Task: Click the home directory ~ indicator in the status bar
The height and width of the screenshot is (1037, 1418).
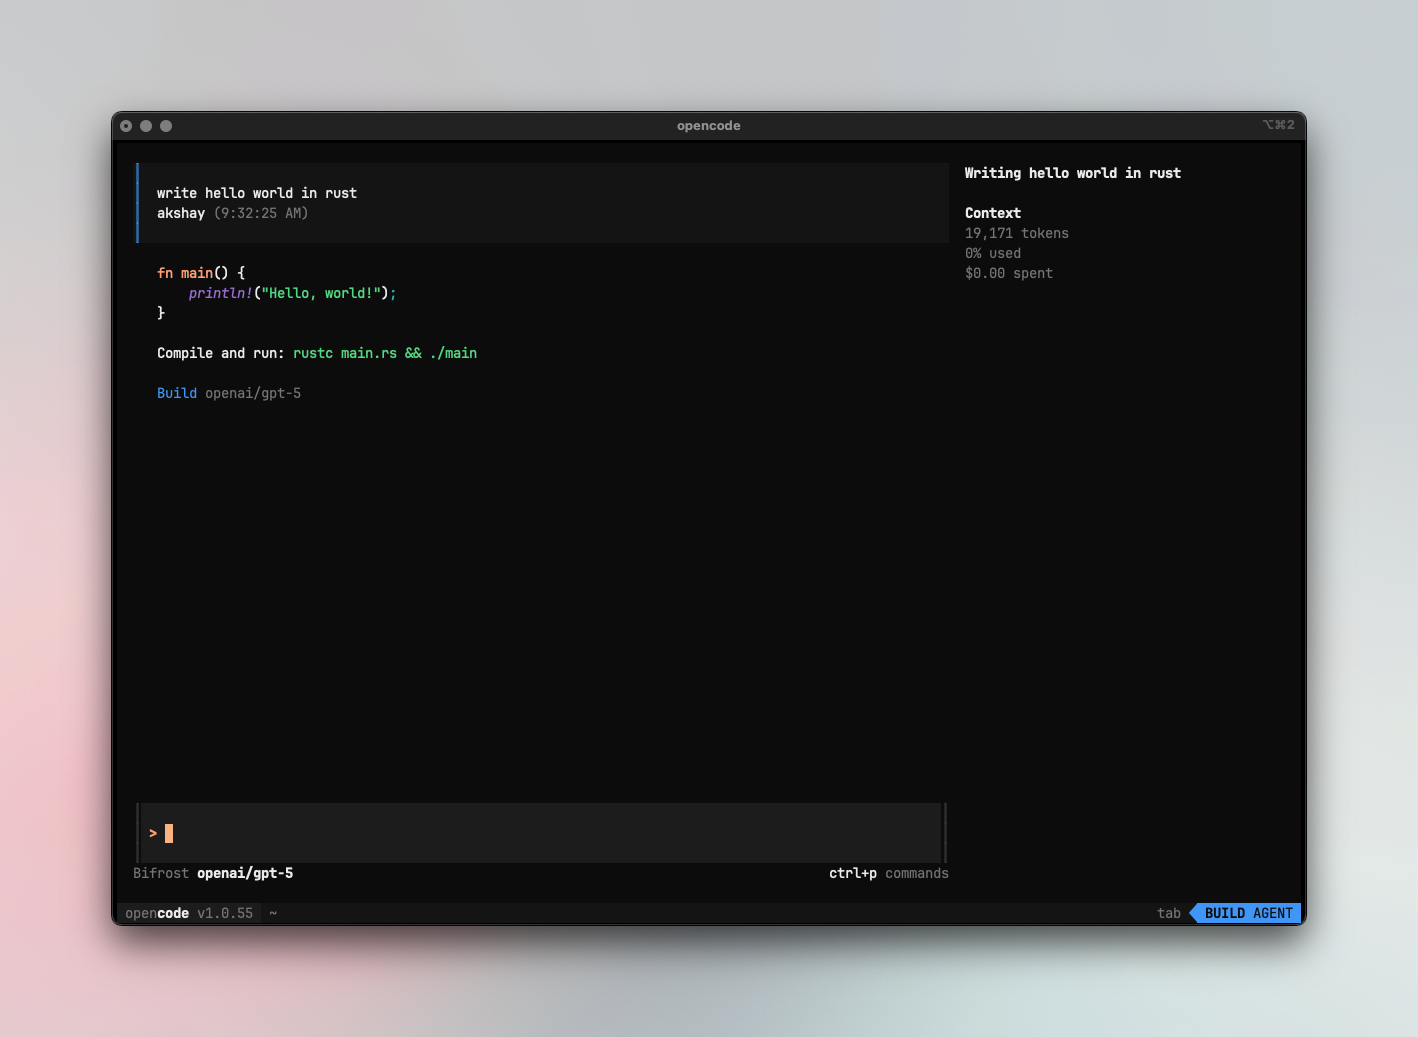Action: tap(272, 913)
